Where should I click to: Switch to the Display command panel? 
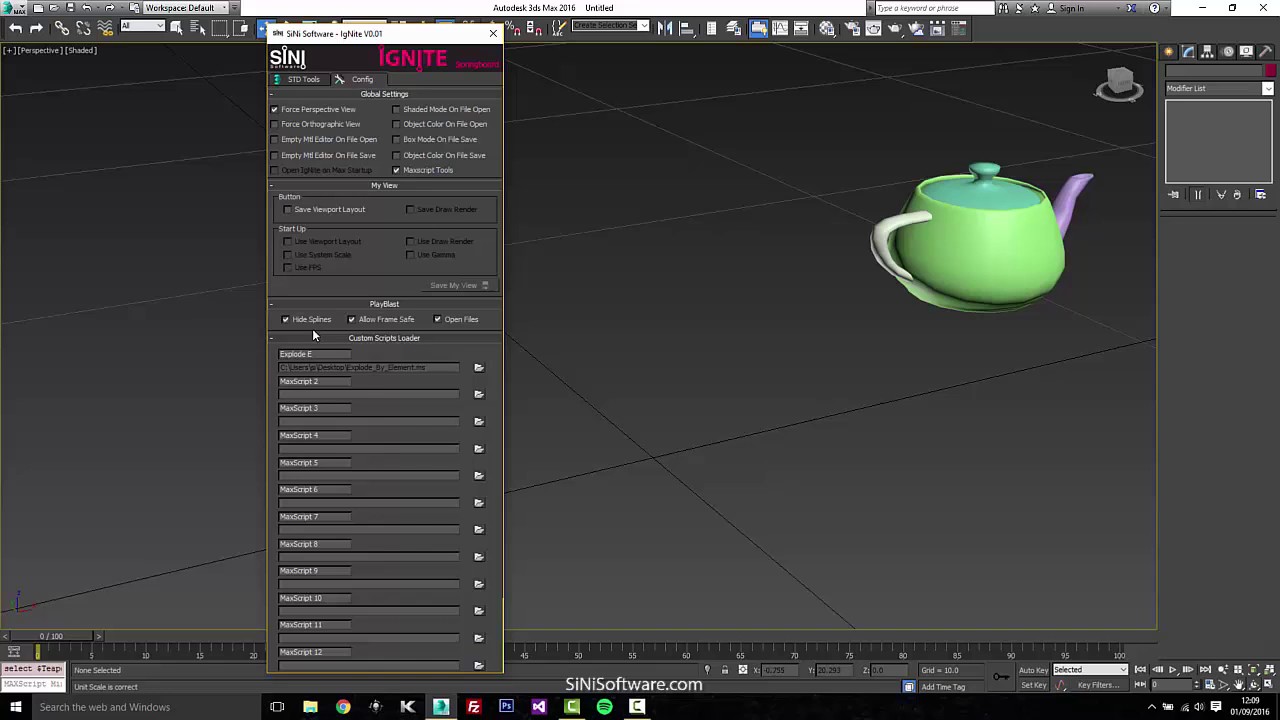pos(1246,52)
